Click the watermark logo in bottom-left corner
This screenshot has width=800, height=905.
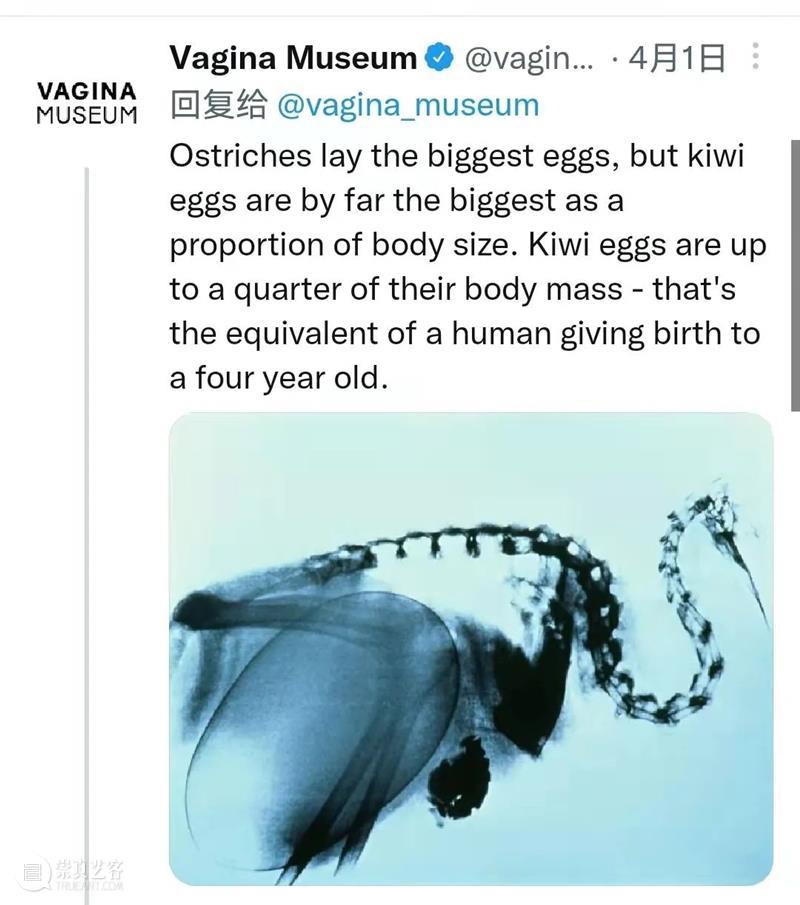point(69,874)
